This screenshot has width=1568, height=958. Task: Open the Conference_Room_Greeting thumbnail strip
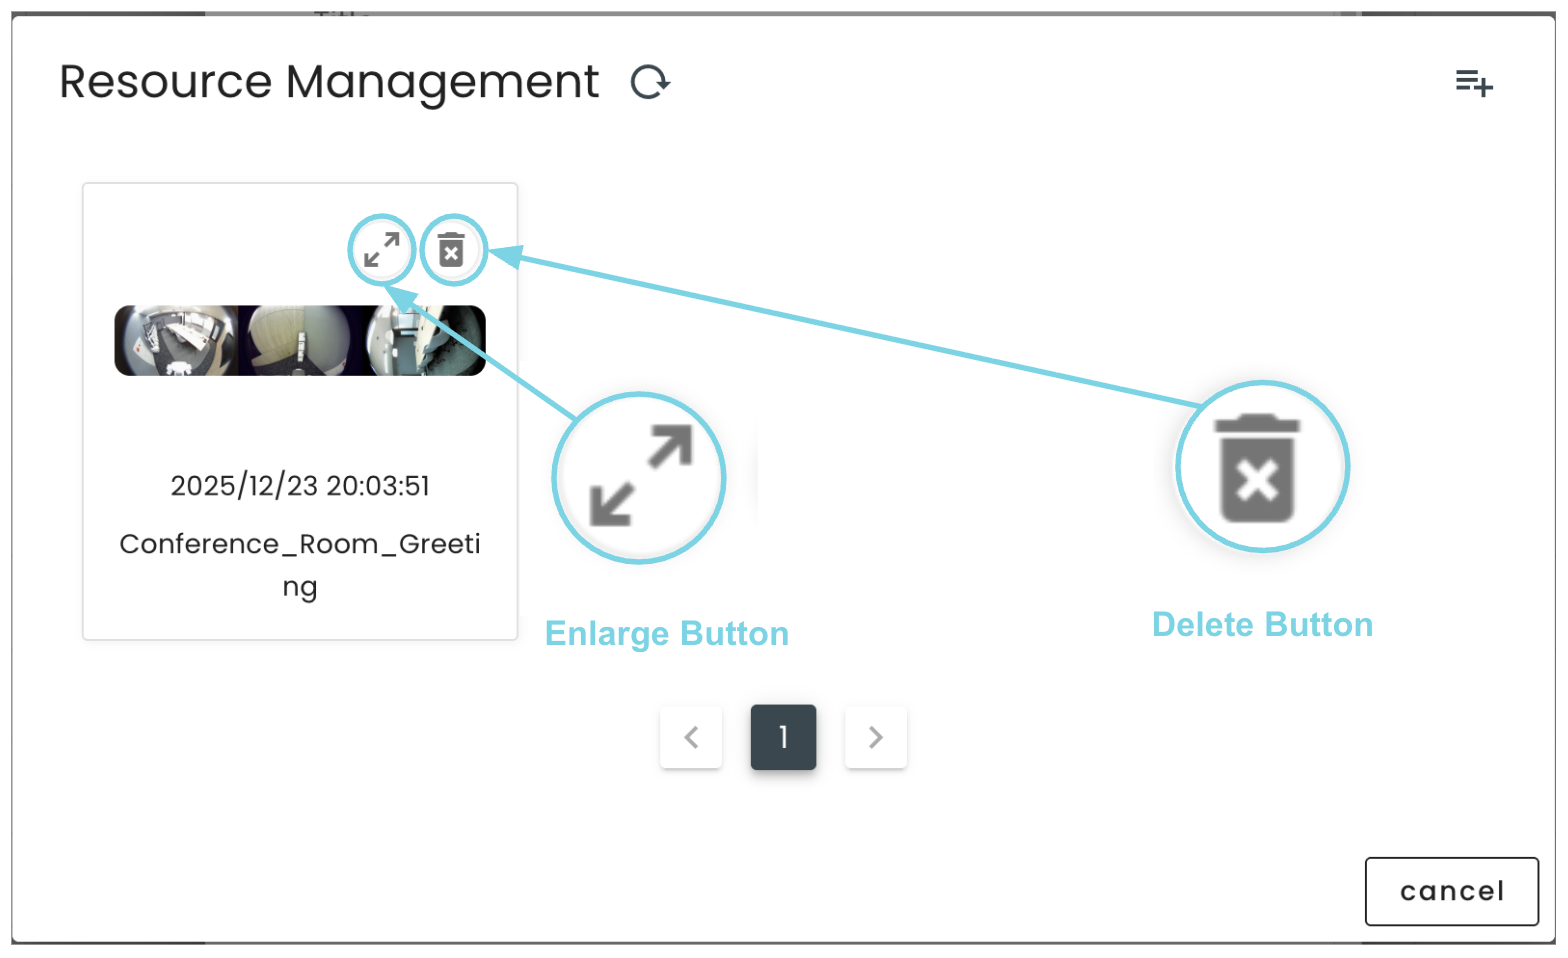pos(300,341)
